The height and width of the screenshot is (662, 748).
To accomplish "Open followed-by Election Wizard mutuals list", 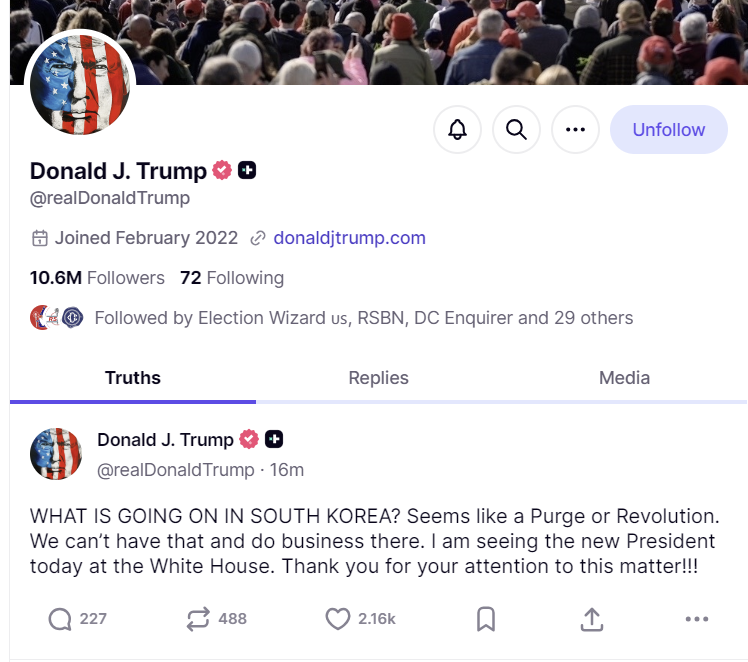I will [x=332, y=318].
